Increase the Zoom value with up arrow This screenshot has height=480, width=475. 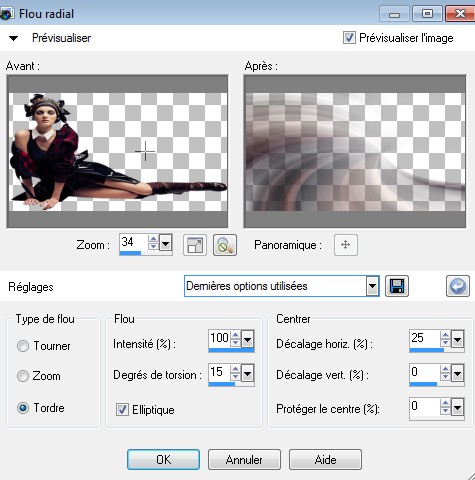pos(153,239)
